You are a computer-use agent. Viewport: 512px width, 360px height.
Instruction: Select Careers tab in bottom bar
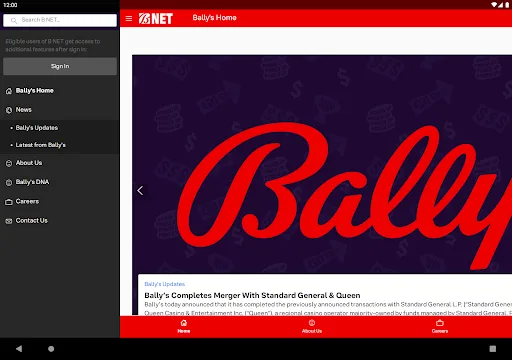pos(440,327)
